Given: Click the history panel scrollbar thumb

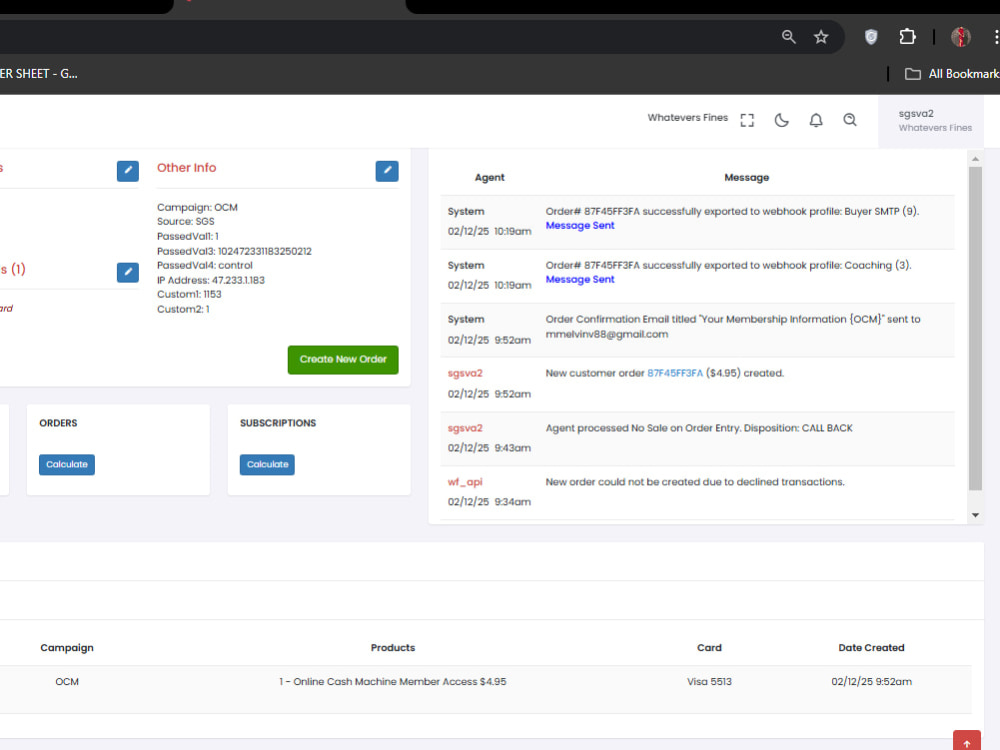Looking at the screenshot, I should click(x=975, y=328).
